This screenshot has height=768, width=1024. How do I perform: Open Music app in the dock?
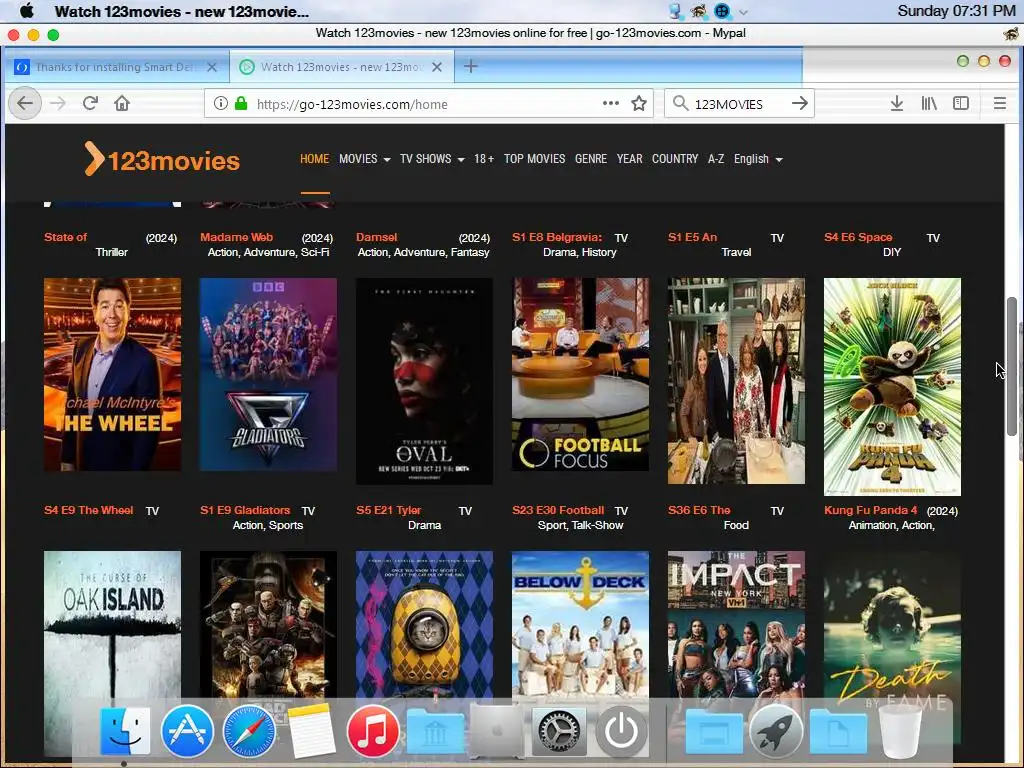[373, 731]
